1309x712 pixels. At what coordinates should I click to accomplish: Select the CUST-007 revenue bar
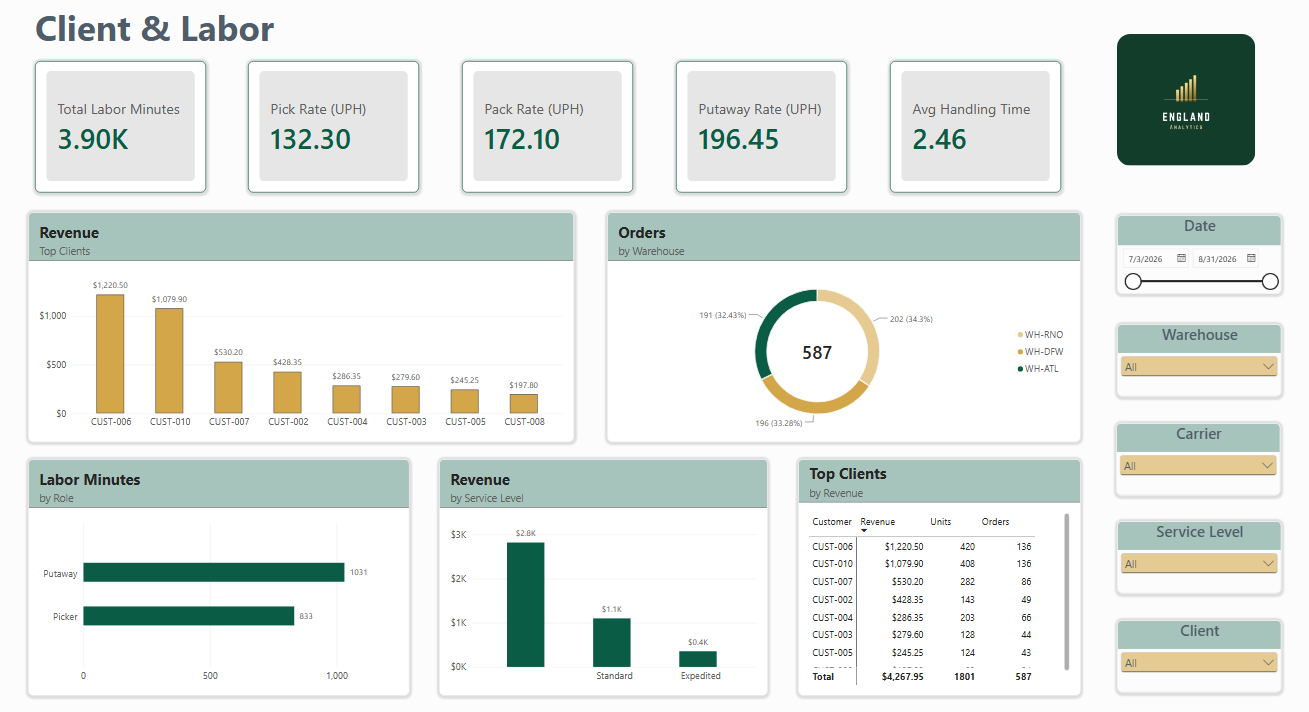[228, 387]
